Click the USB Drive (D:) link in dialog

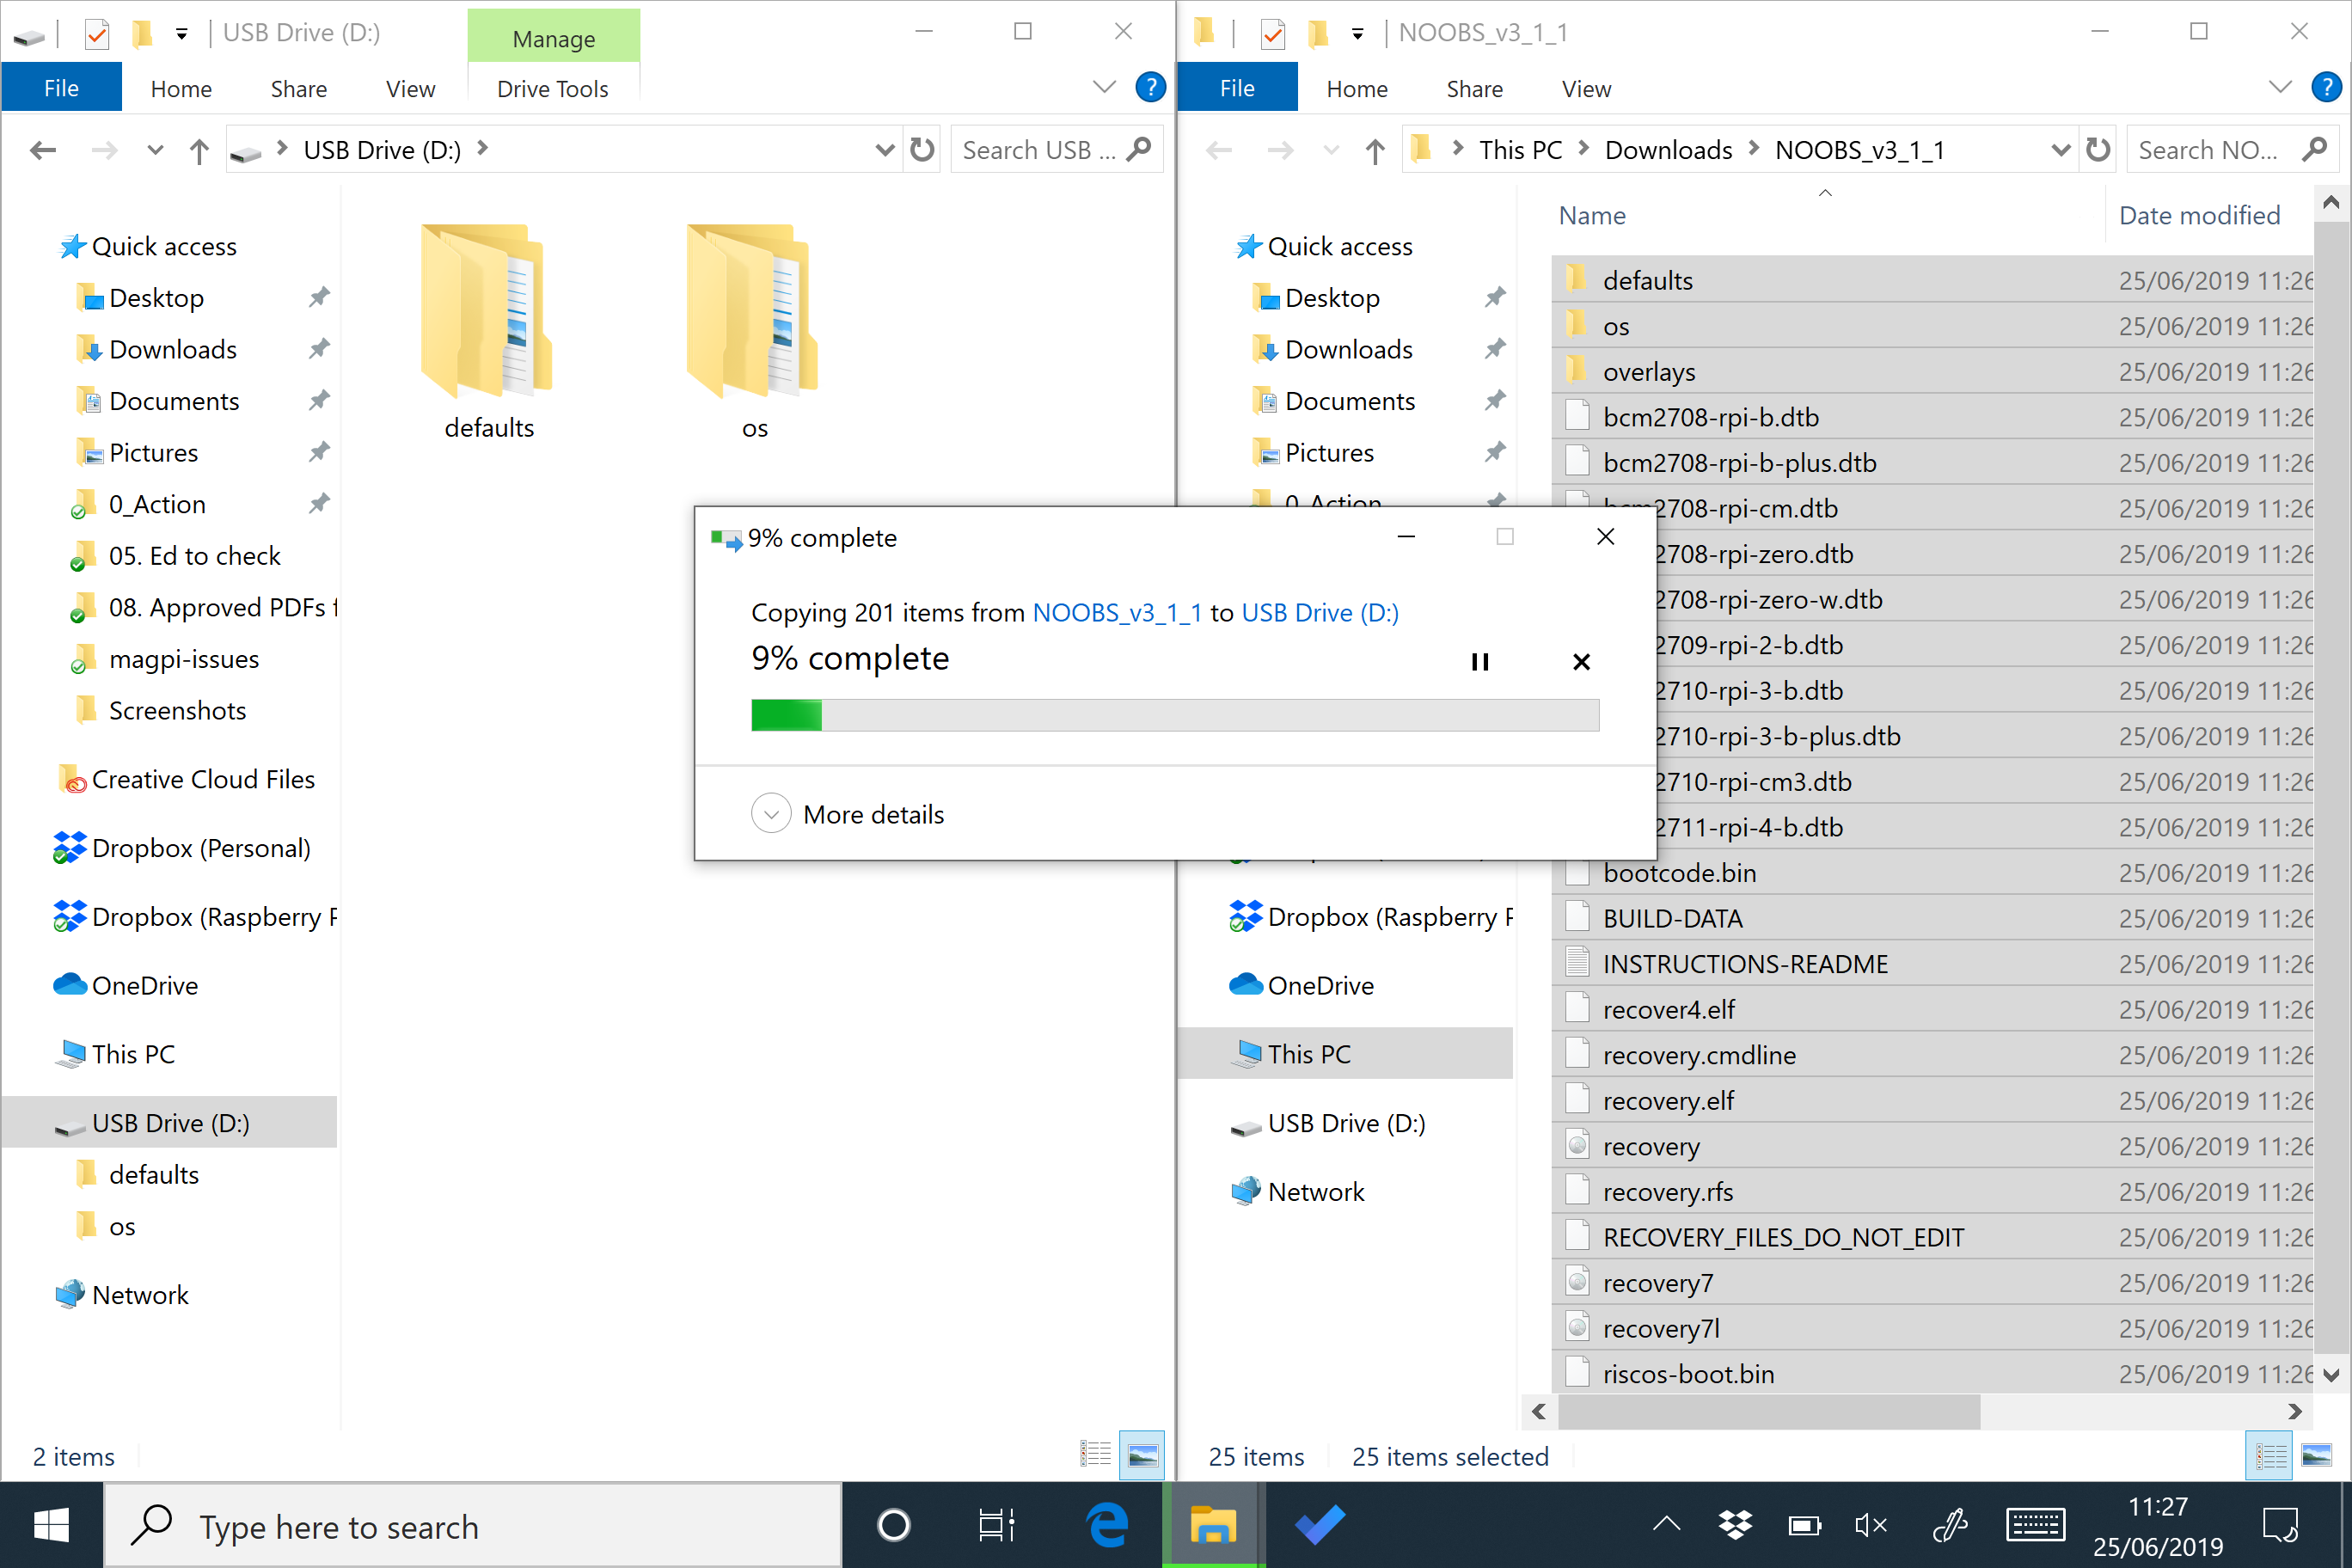pyautogui.click(x=1323, y=610)
